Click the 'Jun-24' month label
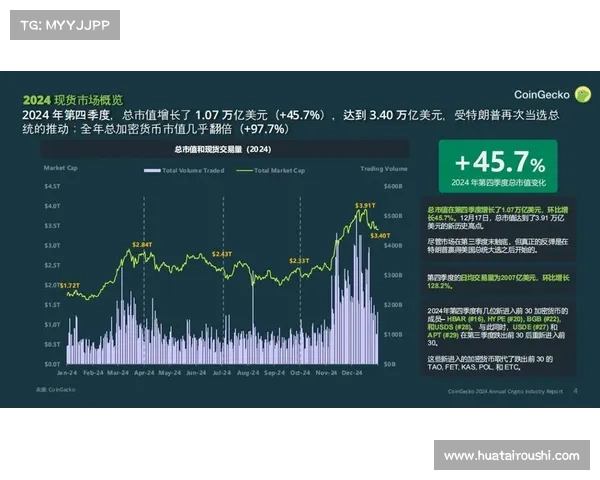Screen dimensions: 600x480 pyautogui.click(x=196, y=372)
